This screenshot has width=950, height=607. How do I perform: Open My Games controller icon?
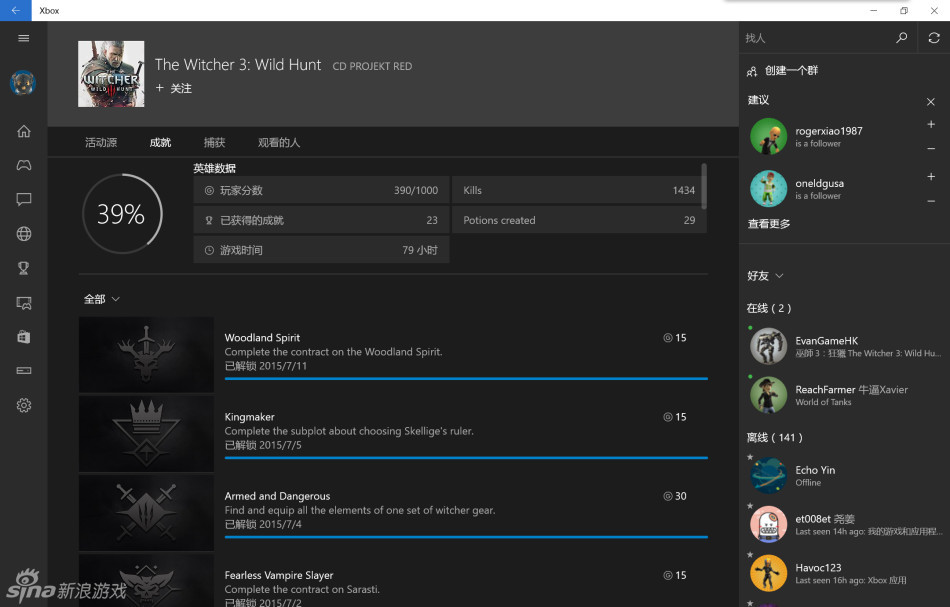(24, 165)
